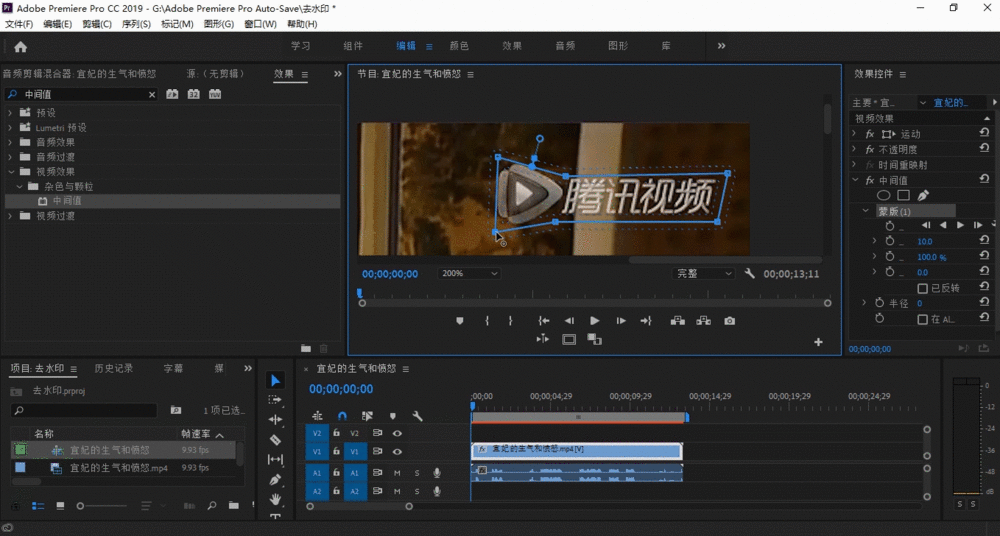
Task: Select the Selection tool arrow
Action: point(275,380)
